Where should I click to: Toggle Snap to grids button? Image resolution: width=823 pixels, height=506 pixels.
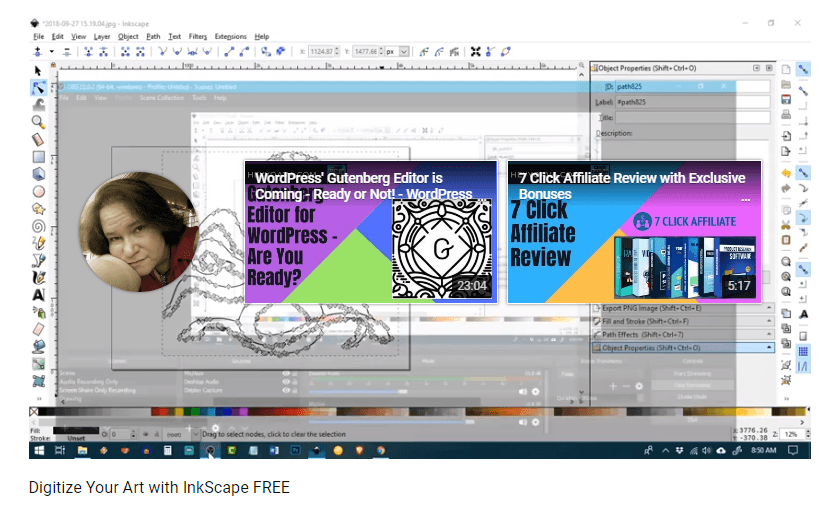click(803, 352)
